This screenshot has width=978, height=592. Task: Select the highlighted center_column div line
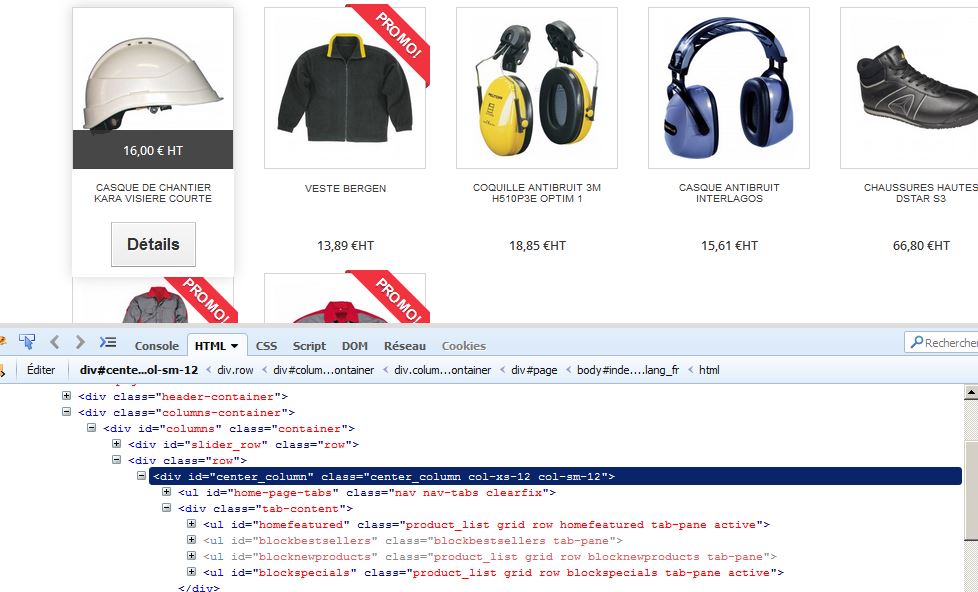(555, 477)
